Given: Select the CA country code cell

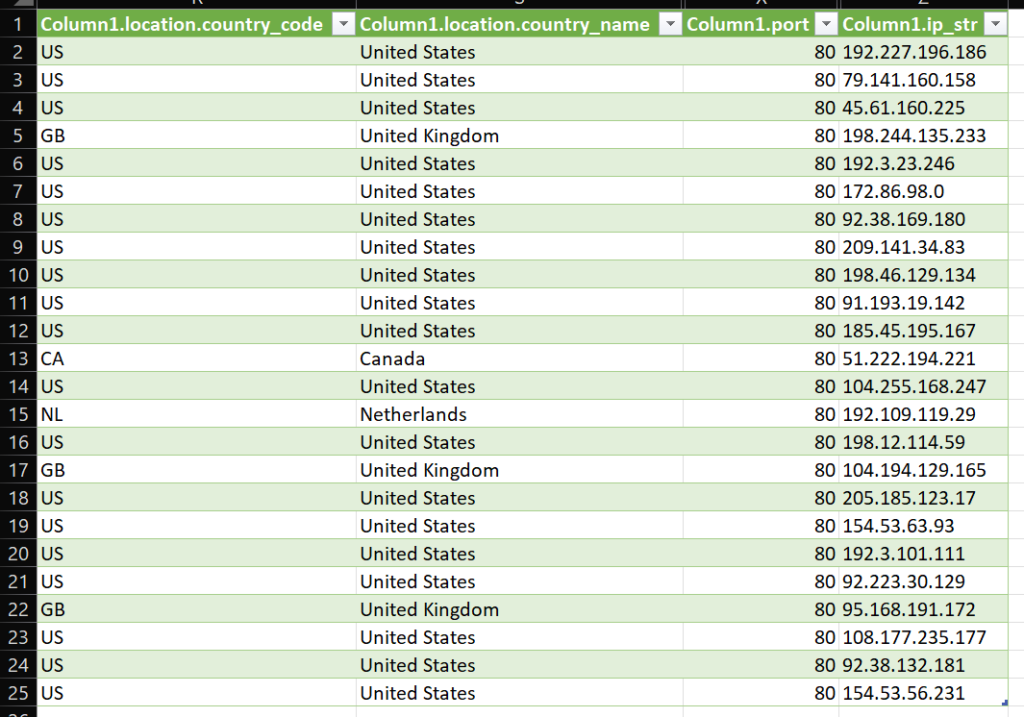Looking at the screenshot, I should [x=196, y=358].
